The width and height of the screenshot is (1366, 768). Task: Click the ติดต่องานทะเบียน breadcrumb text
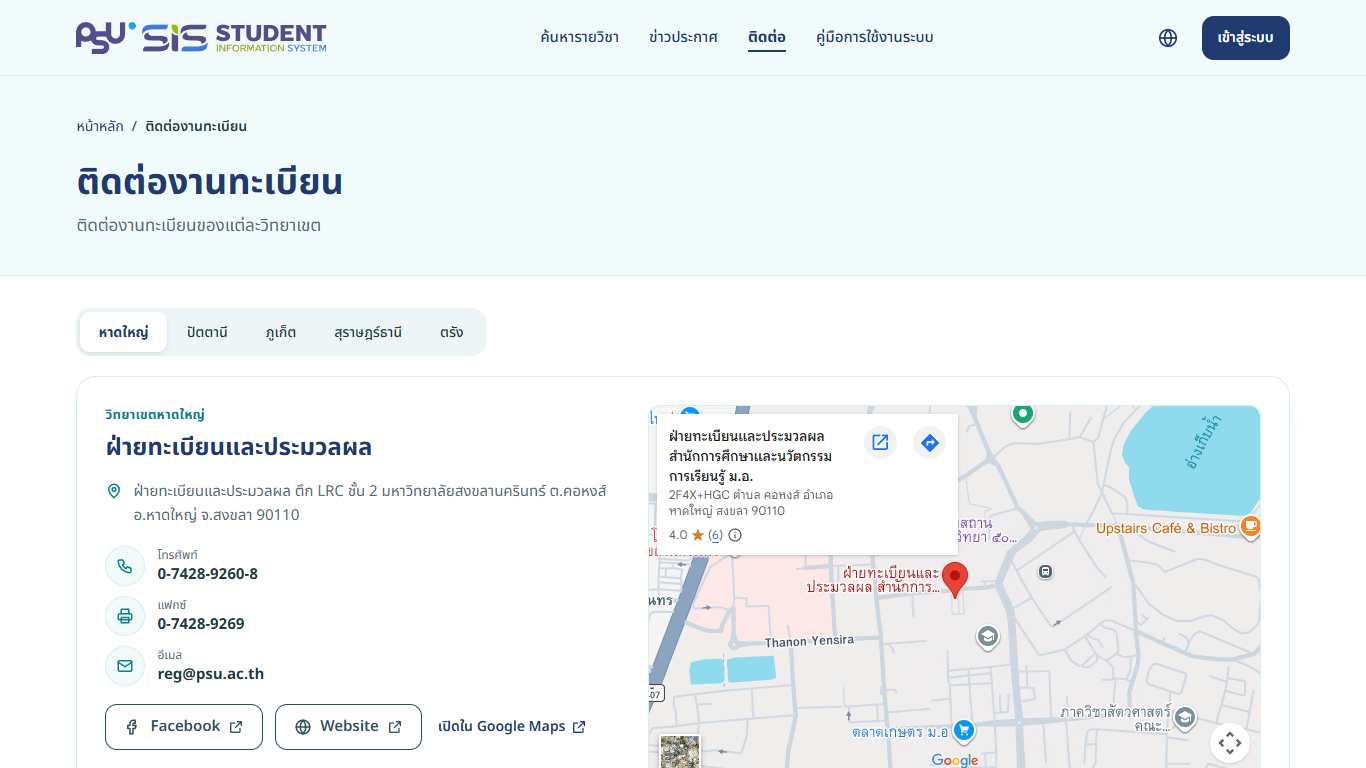coord(196,127)
